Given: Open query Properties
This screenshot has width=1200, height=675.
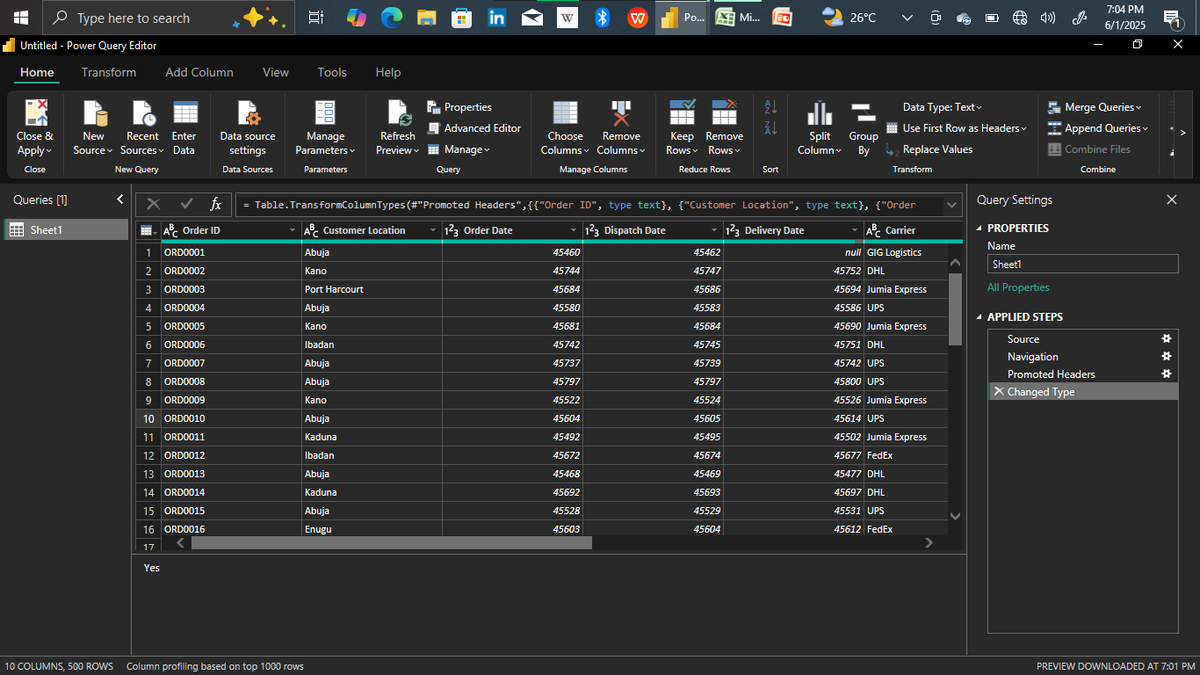Looking at the screenshot, I should click(x=460, y=107).
